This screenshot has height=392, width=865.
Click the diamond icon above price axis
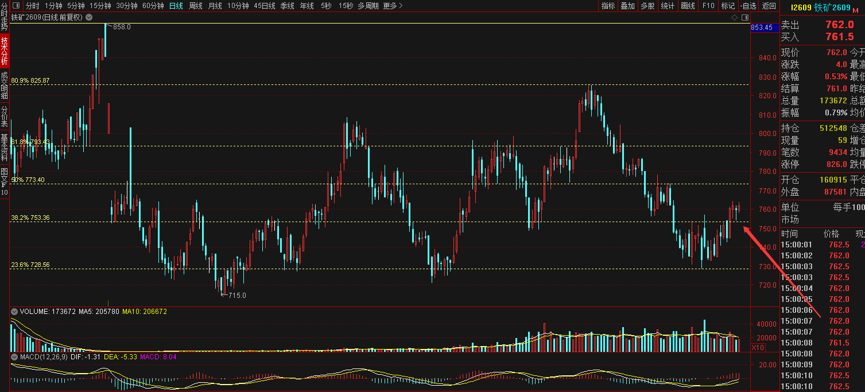click(x=734, y=18)
